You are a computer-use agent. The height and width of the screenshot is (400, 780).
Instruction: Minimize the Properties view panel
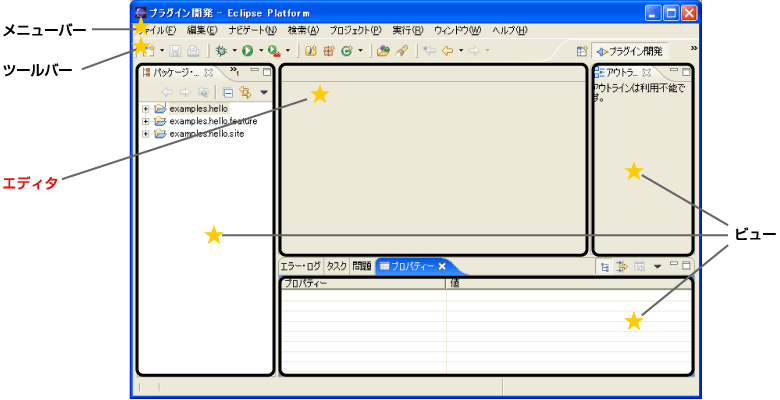pos(674,264)
